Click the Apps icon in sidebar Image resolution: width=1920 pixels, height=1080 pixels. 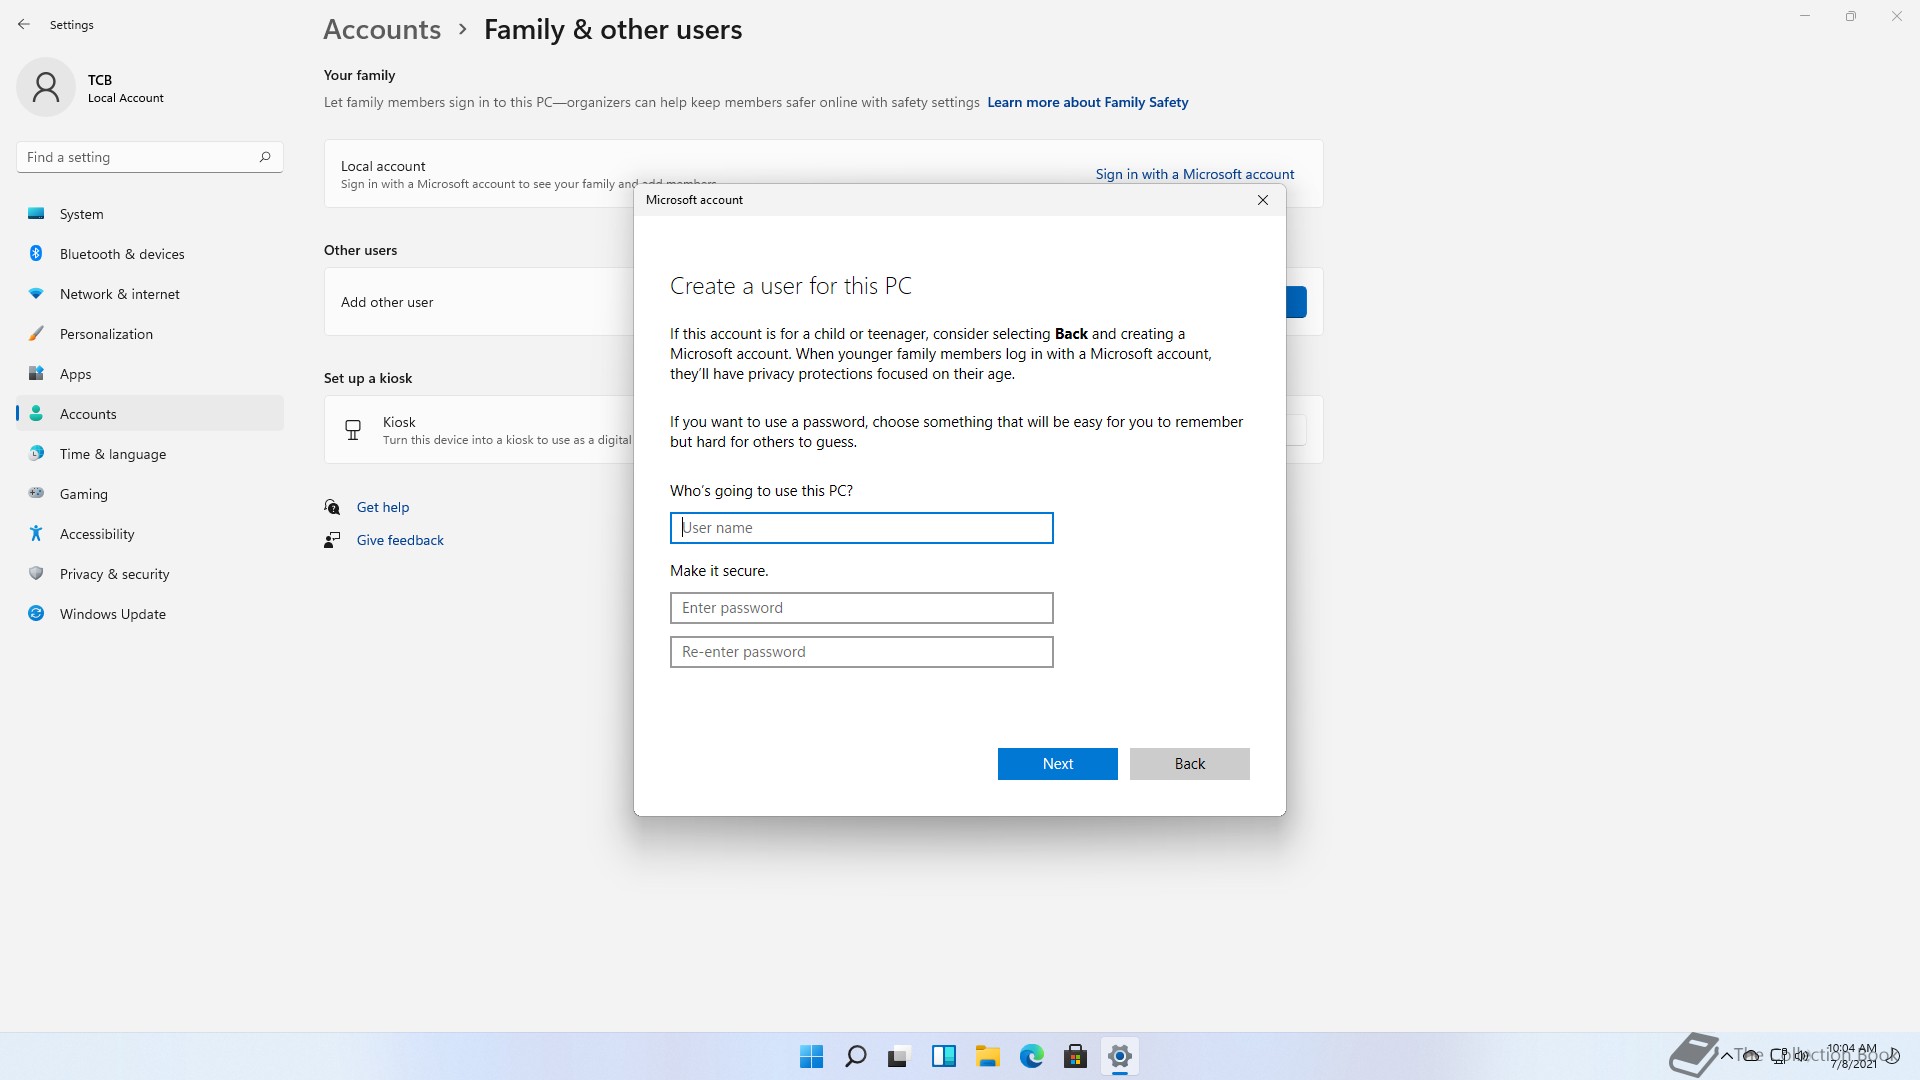click(36, 374)
